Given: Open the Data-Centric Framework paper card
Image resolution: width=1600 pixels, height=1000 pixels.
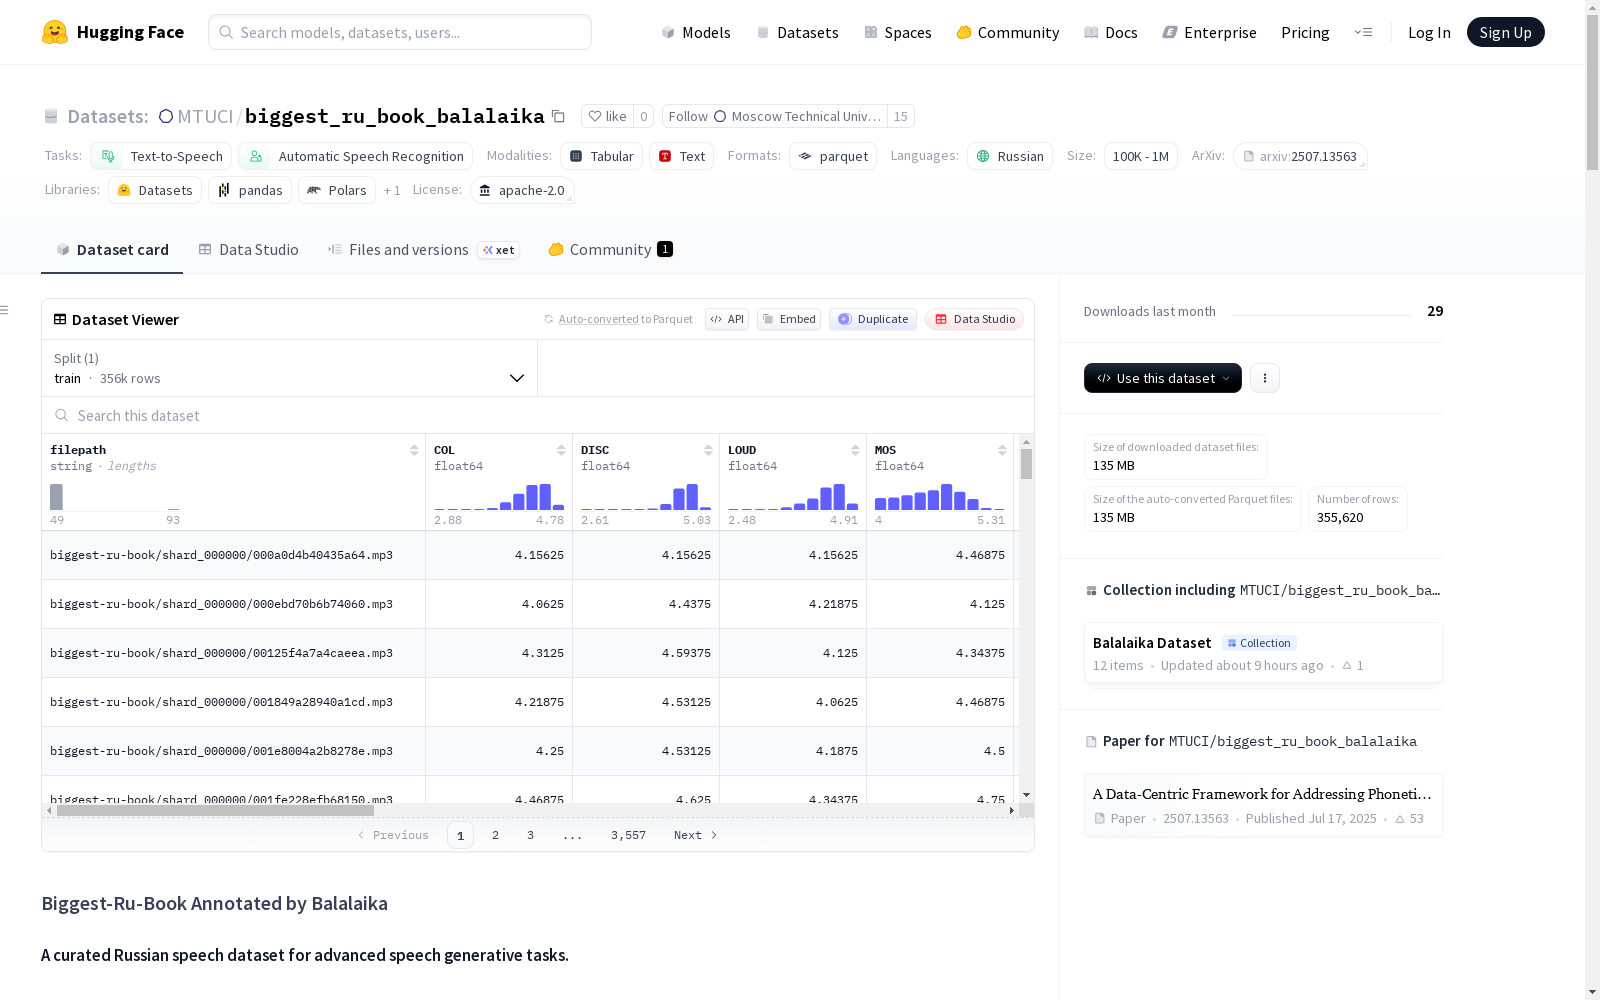Looking at the screenshot, I should tap(1263, 805).
